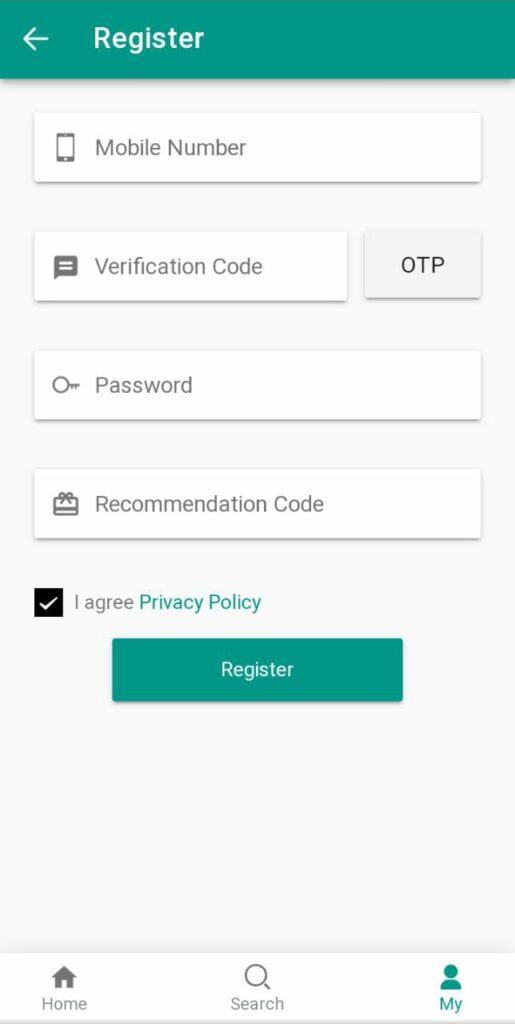515x1024 pixels.
Task: Select the My tab label
Action: (450, 1004)
